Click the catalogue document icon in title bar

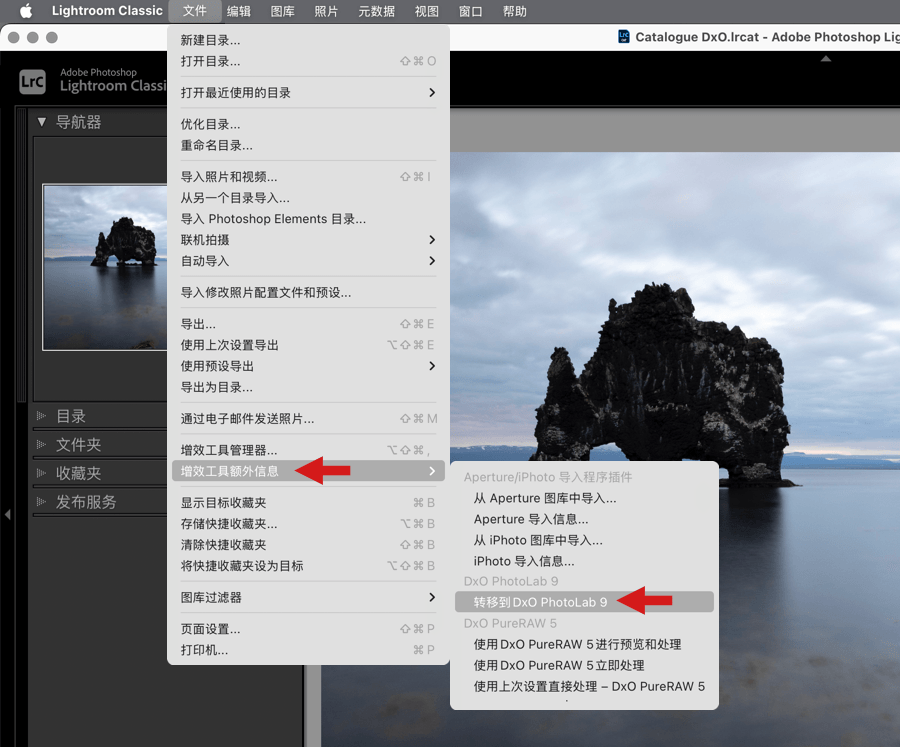coord(623,37)
